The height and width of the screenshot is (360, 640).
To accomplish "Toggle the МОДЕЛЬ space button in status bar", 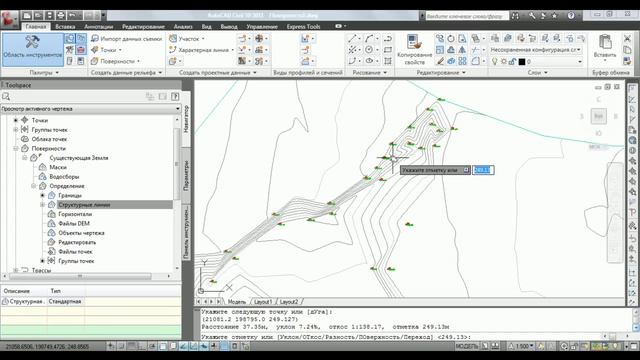I will pyautogui.click(x=467, y=346).
